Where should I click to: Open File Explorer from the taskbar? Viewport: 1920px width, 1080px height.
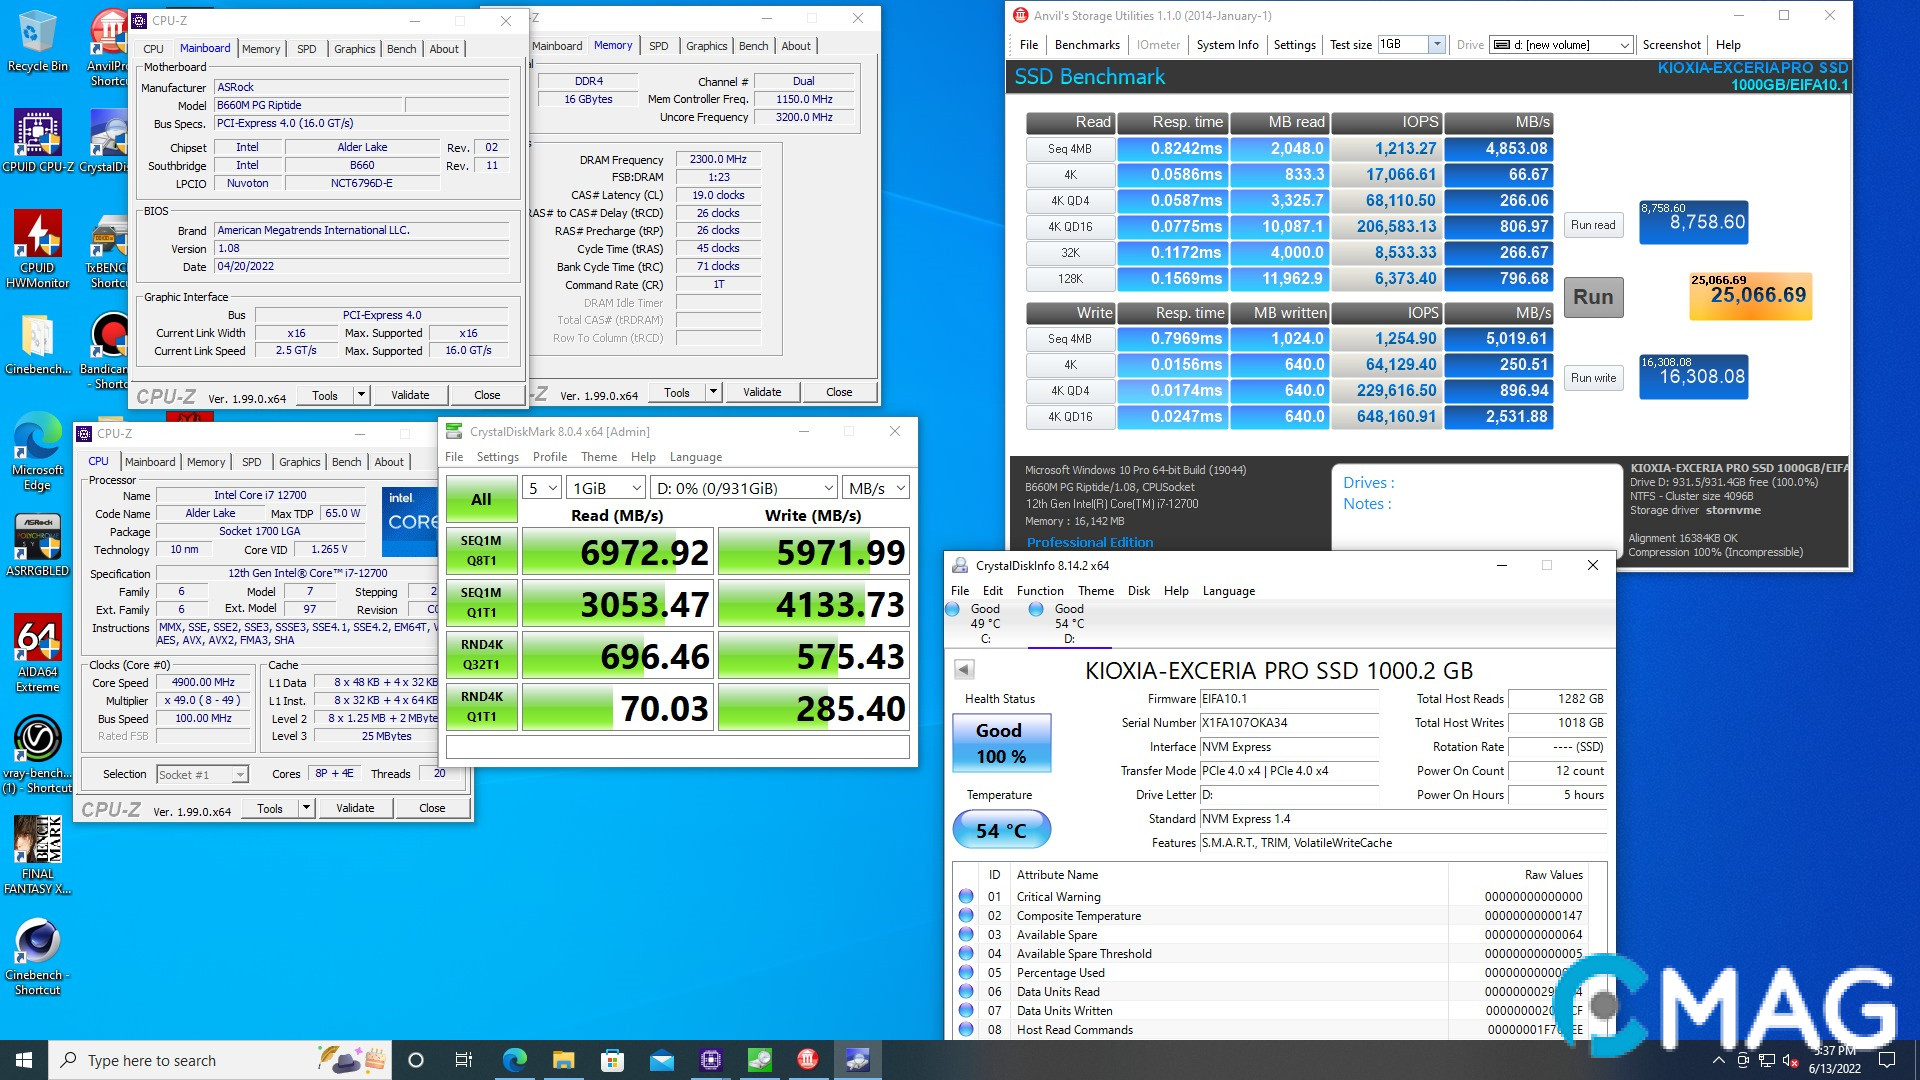coord(563,1060)
